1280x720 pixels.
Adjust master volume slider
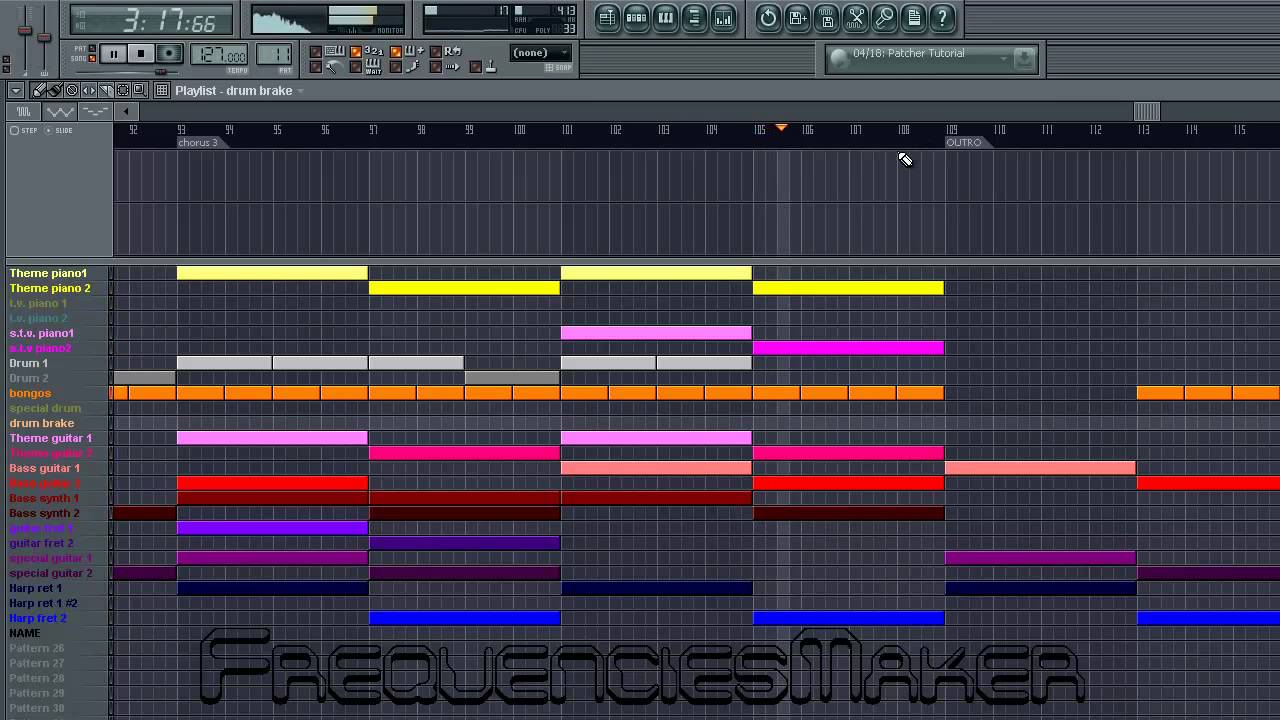coord(25,30)
